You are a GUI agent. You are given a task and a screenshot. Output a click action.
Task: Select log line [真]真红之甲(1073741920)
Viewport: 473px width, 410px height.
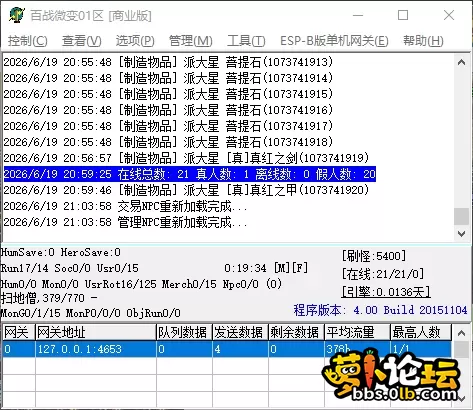pyautogui.click(x=186, y=190)
